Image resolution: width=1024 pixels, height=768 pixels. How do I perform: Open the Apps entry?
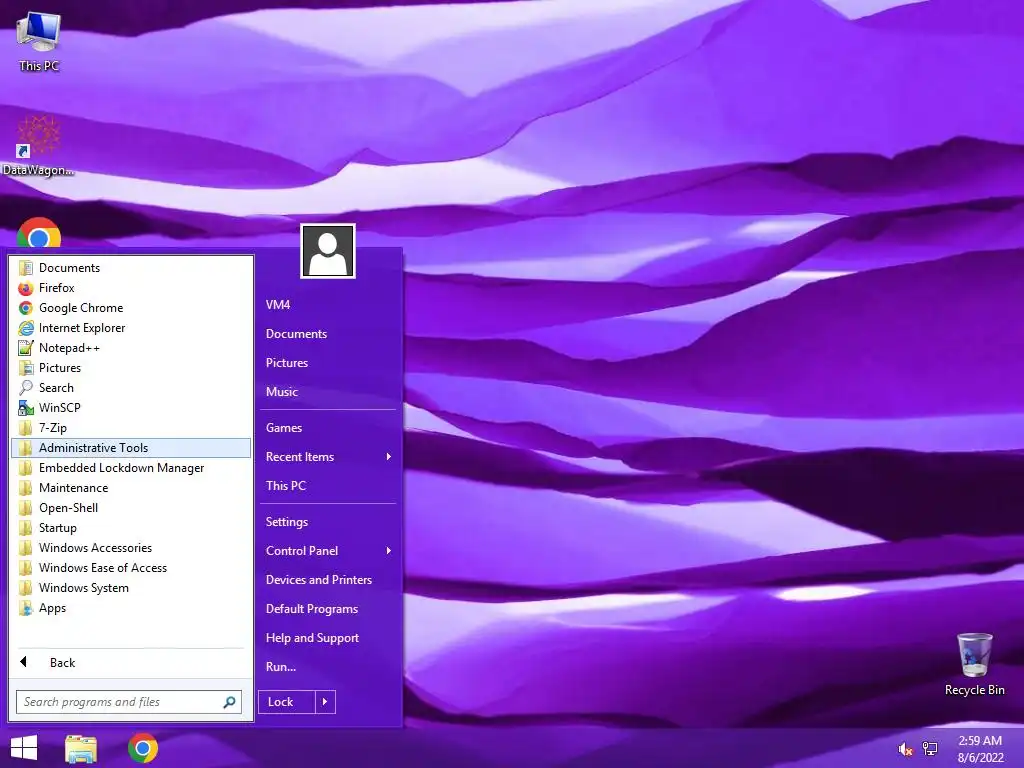(131, 608)
